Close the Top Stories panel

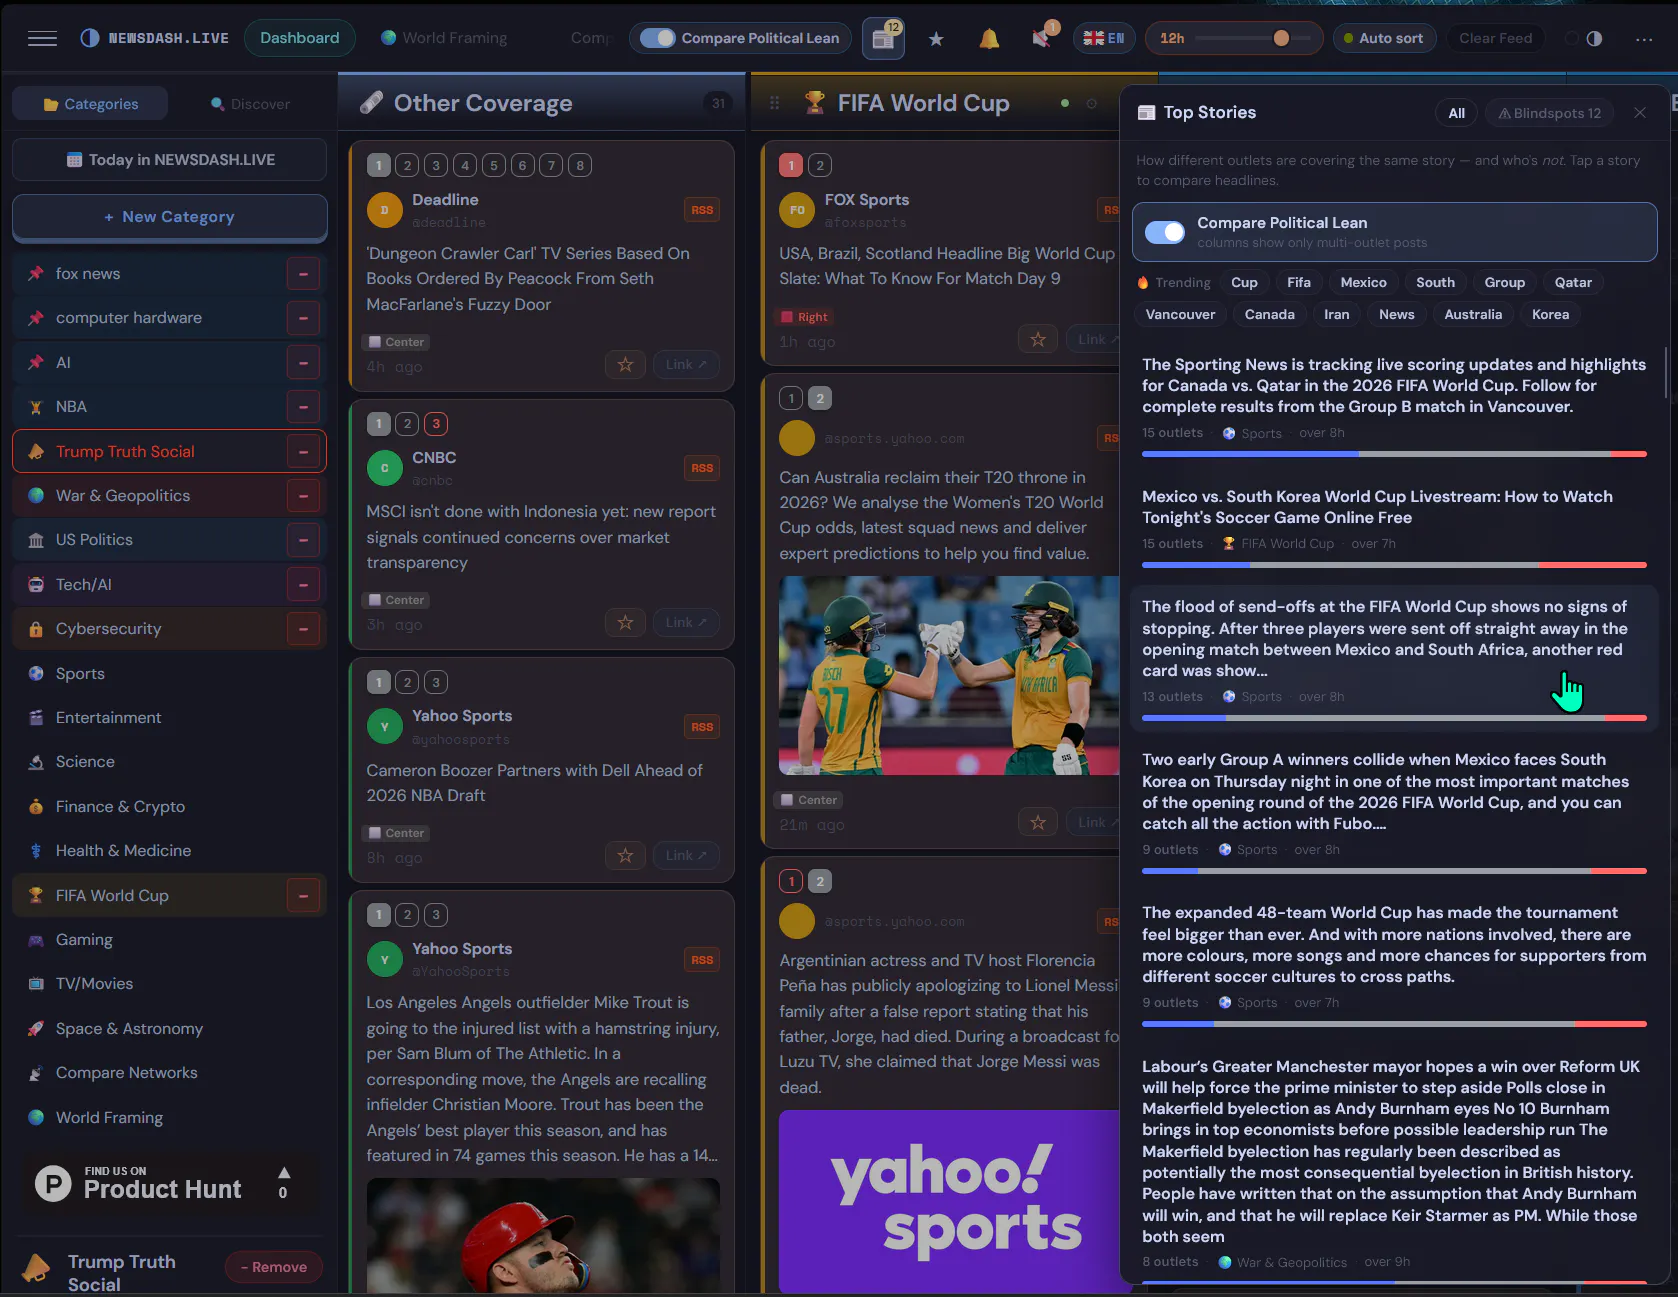click(1640, 113)
